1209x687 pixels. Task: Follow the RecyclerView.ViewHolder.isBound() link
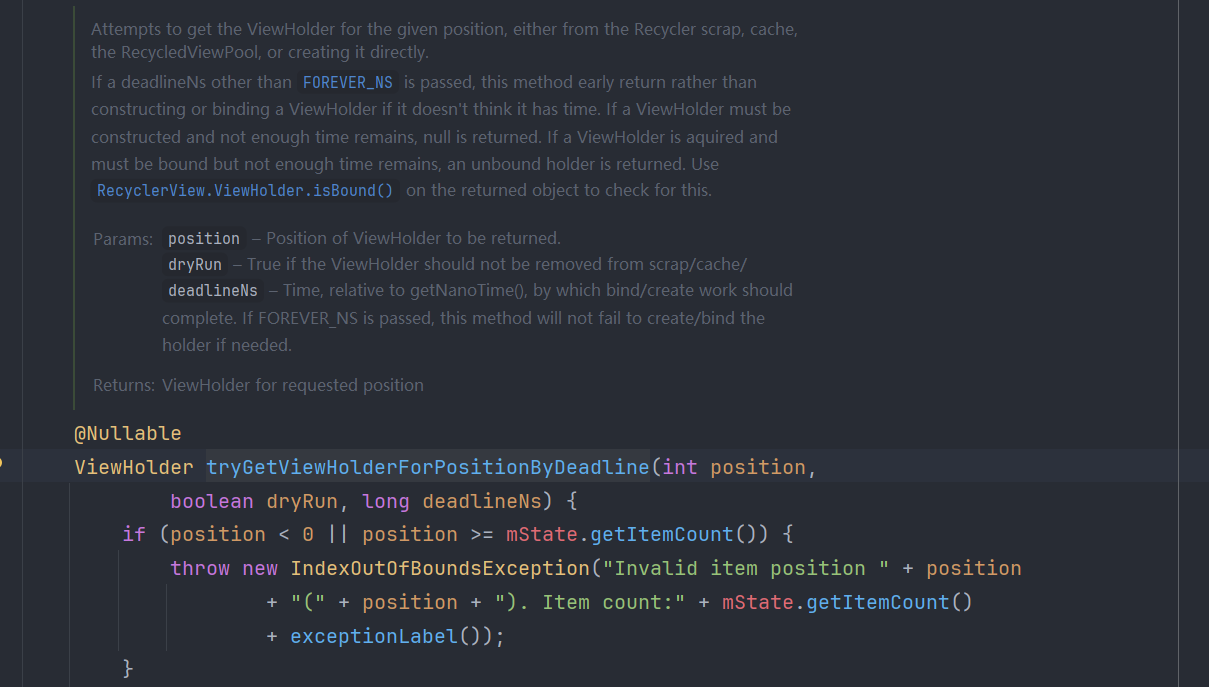pos(245,190)
